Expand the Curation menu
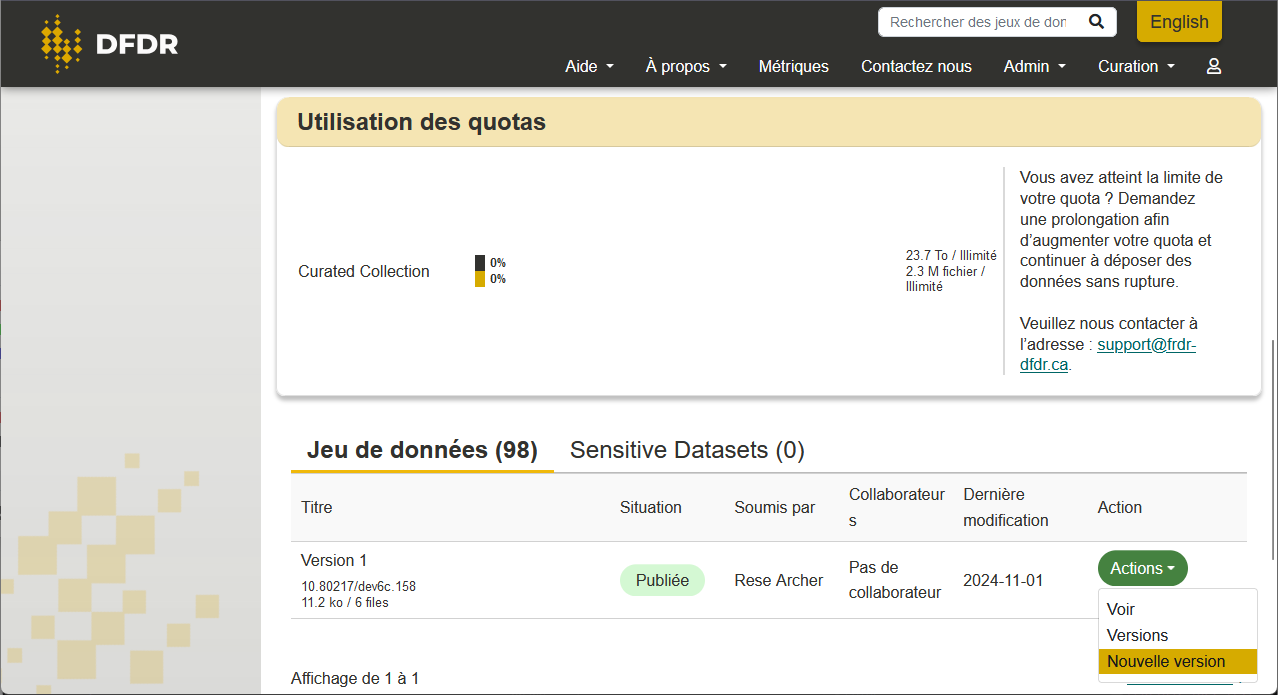Image resolution: width=1278 pixels, height=695 pixels. coord(1136,66)
